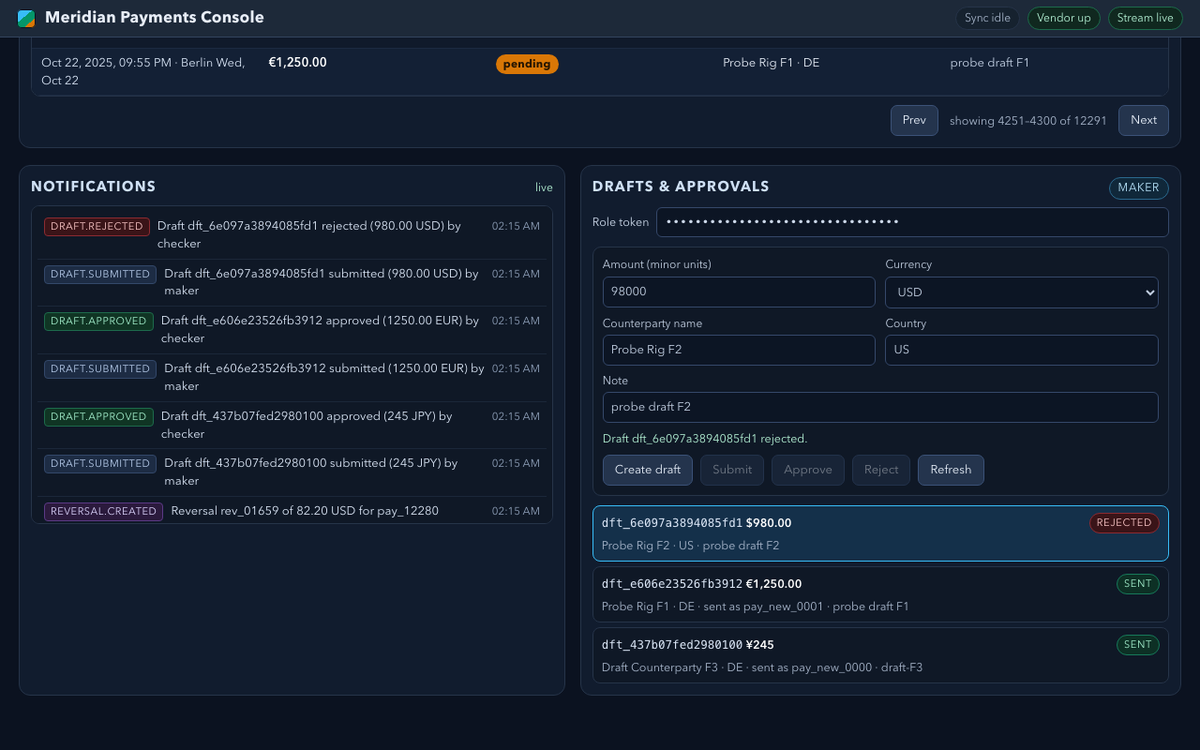Image resolution: width=1200 pixels, height=750 pixels.
Task: Click the SENT badge on the ¥245 draft
Action: coord(1138,644)
